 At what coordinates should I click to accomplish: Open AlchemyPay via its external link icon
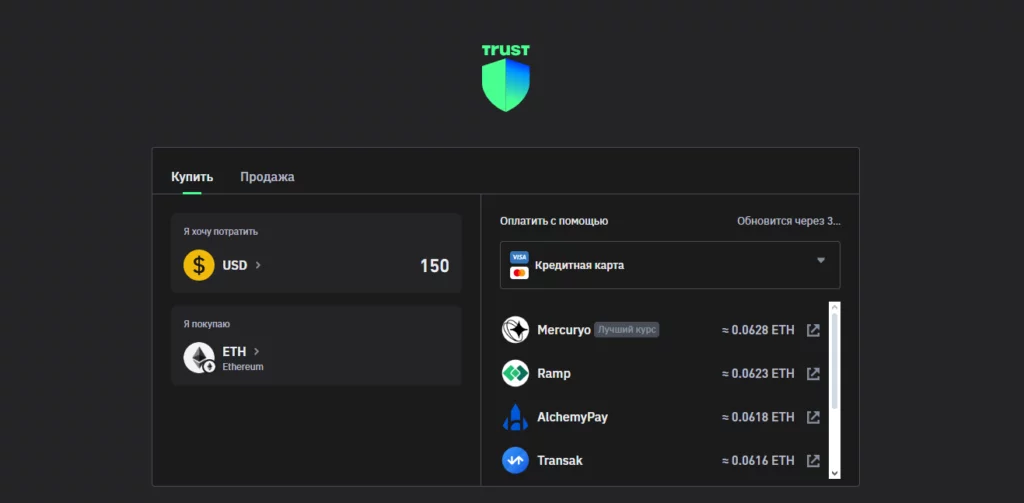coord(813,417)
